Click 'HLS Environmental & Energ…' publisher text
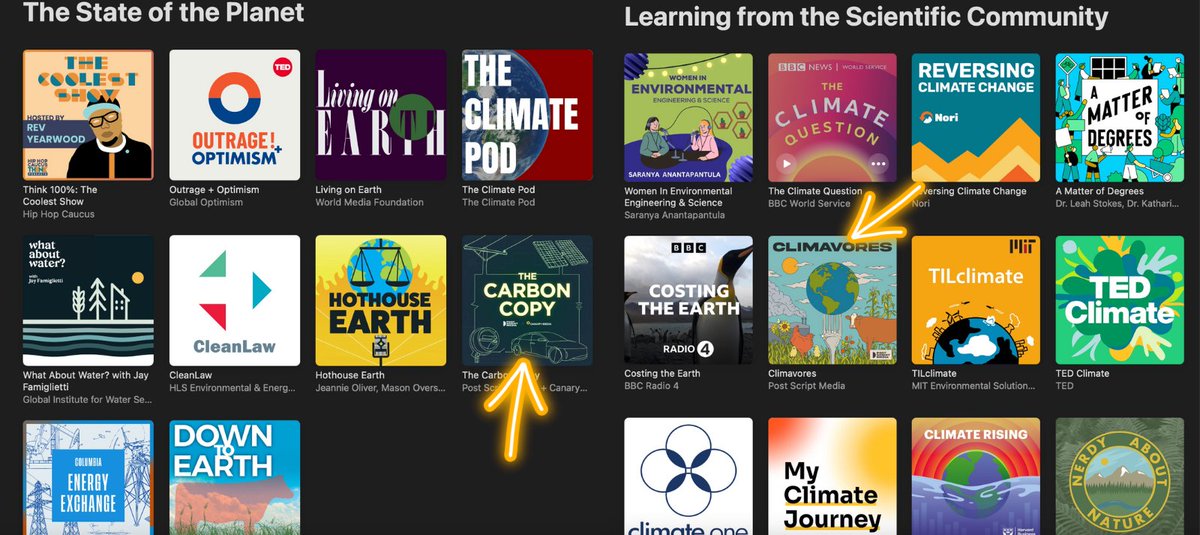The image size is (1200, 535). [x=233, y=387]
